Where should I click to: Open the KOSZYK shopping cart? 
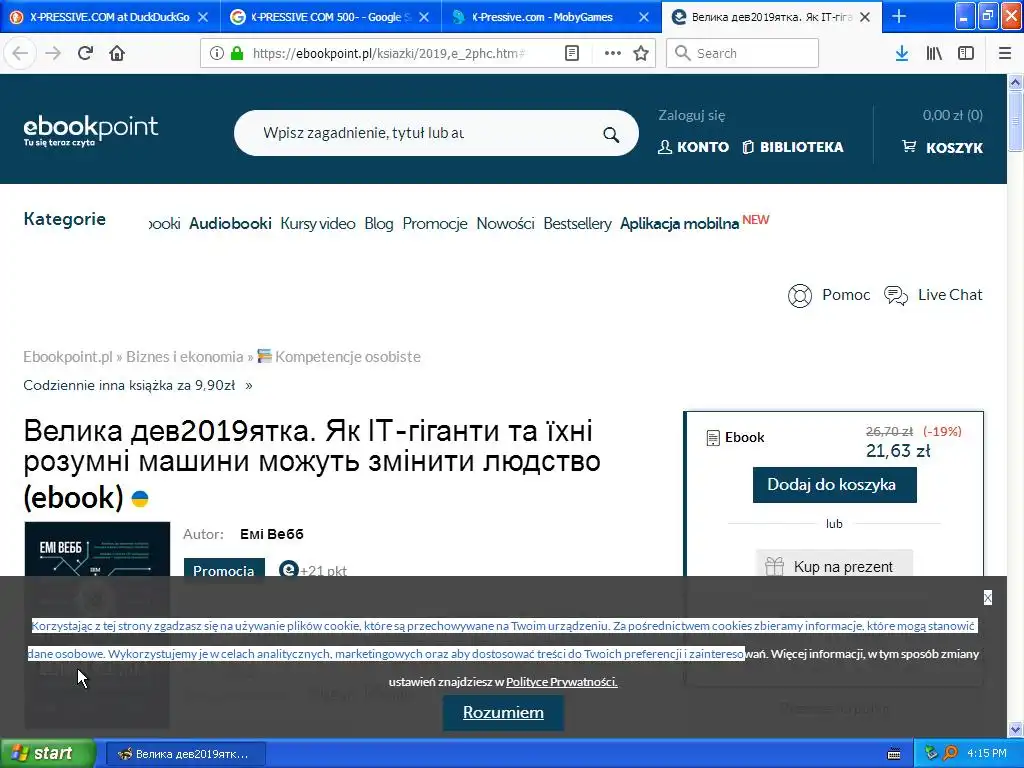pos(942,147)
